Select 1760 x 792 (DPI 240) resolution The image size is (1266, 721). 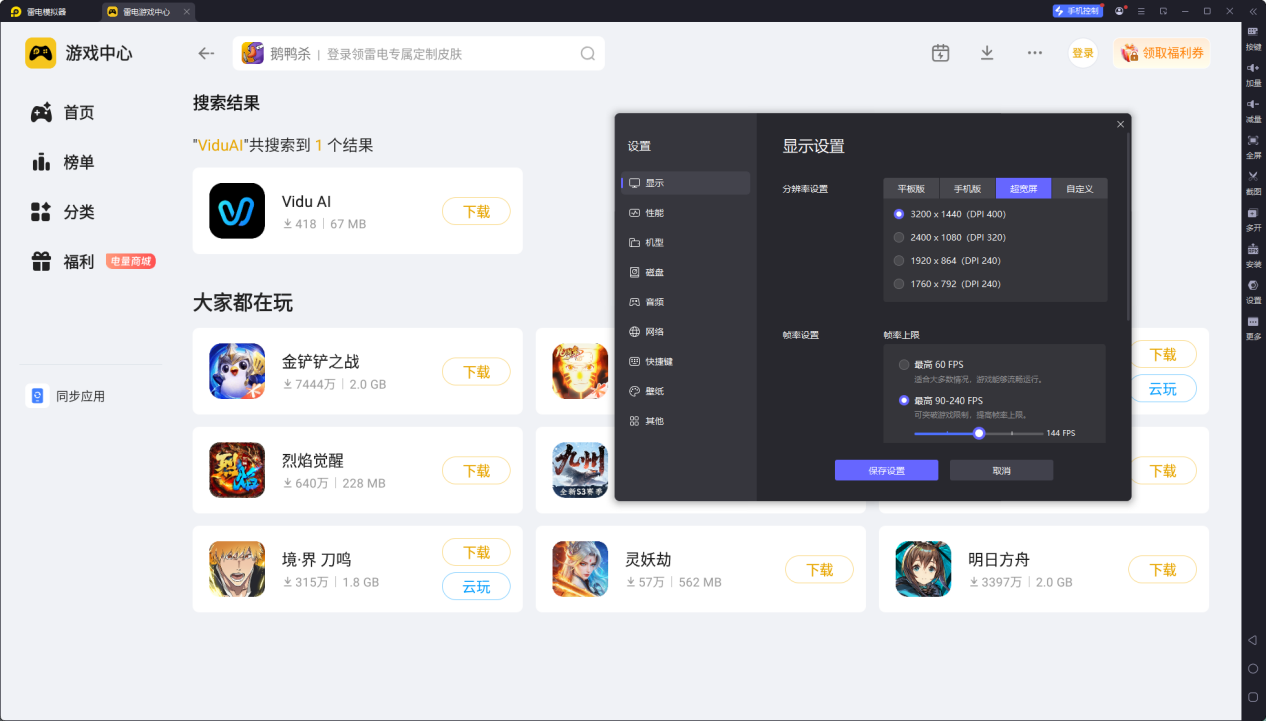[947, 284]
